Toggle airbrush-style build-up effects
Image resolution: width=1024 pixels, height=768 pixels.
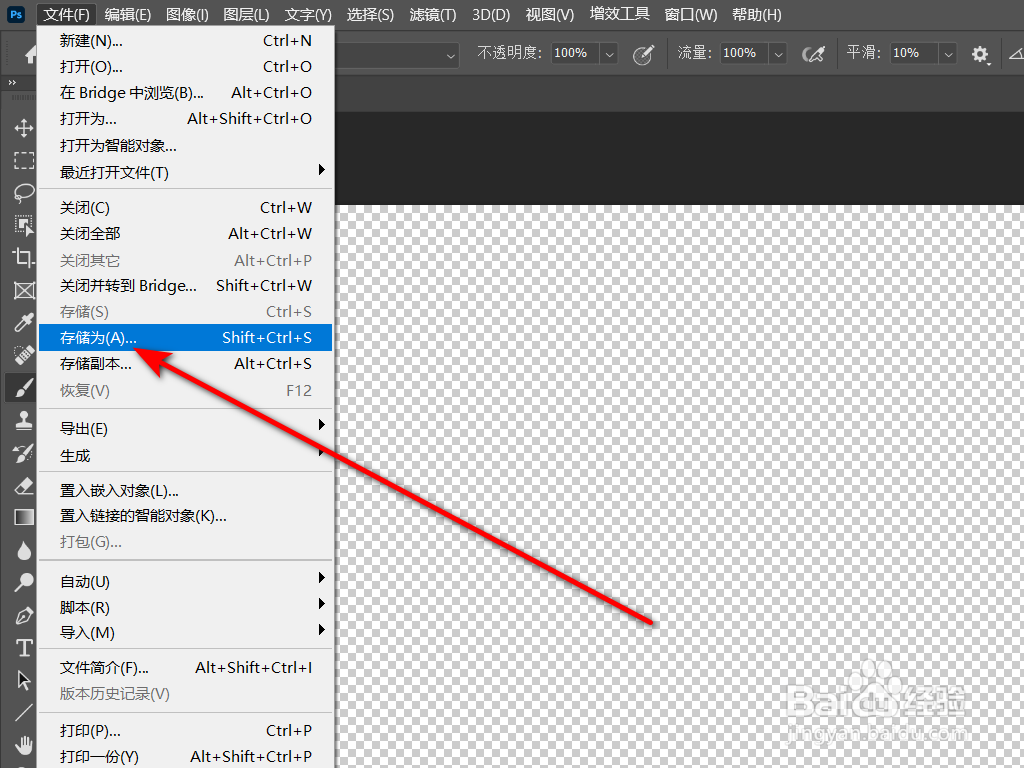coord(814,54)
